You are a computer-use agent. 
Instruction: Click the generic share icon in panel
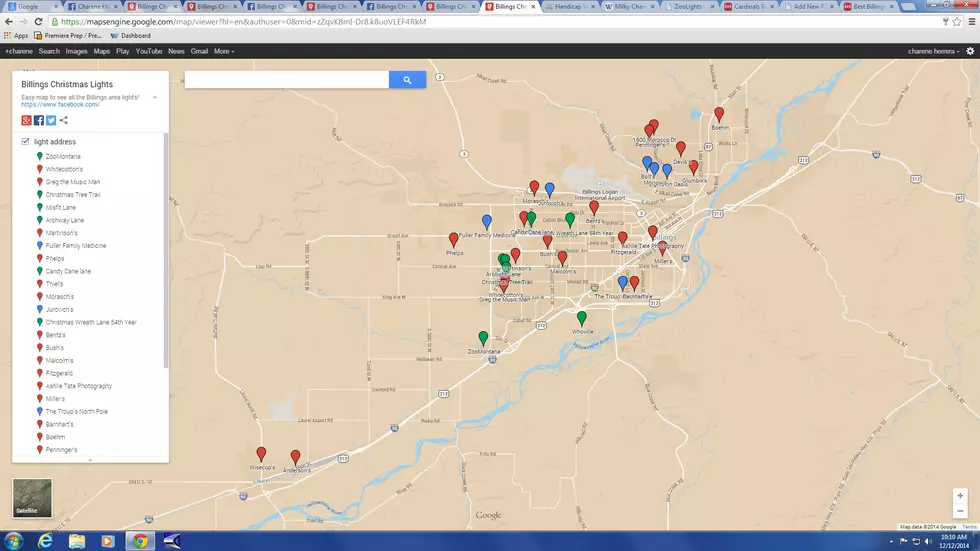(64, 120)
